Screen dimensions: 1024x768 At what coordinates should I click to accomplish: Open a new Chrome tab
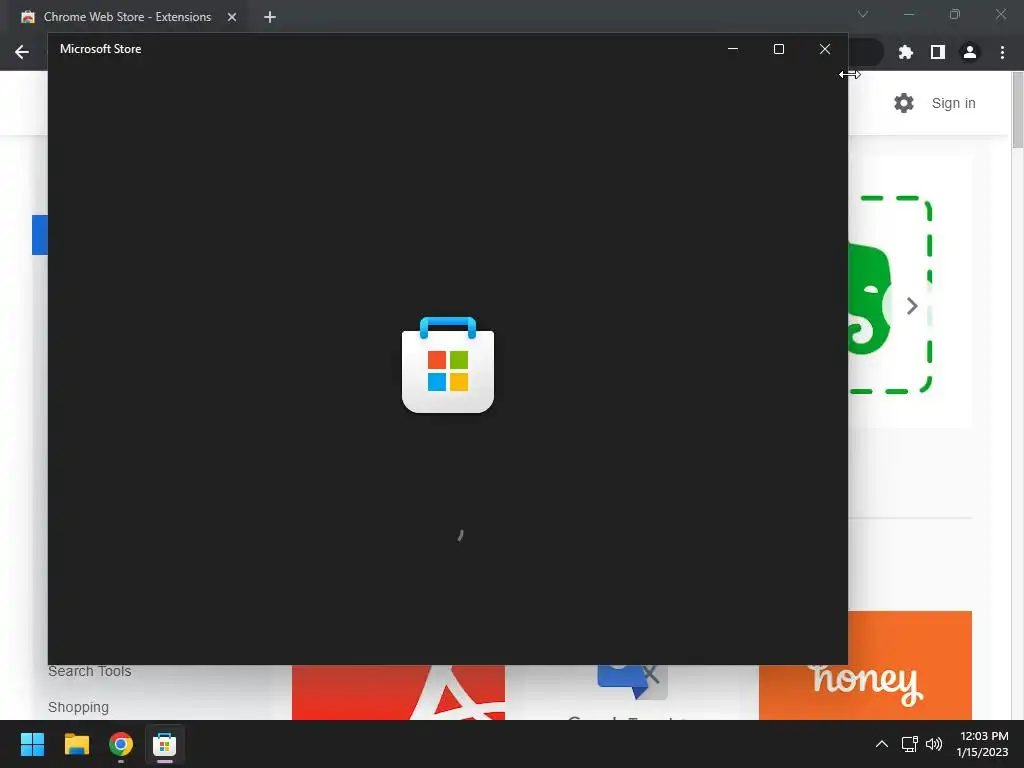coord(270,17)
